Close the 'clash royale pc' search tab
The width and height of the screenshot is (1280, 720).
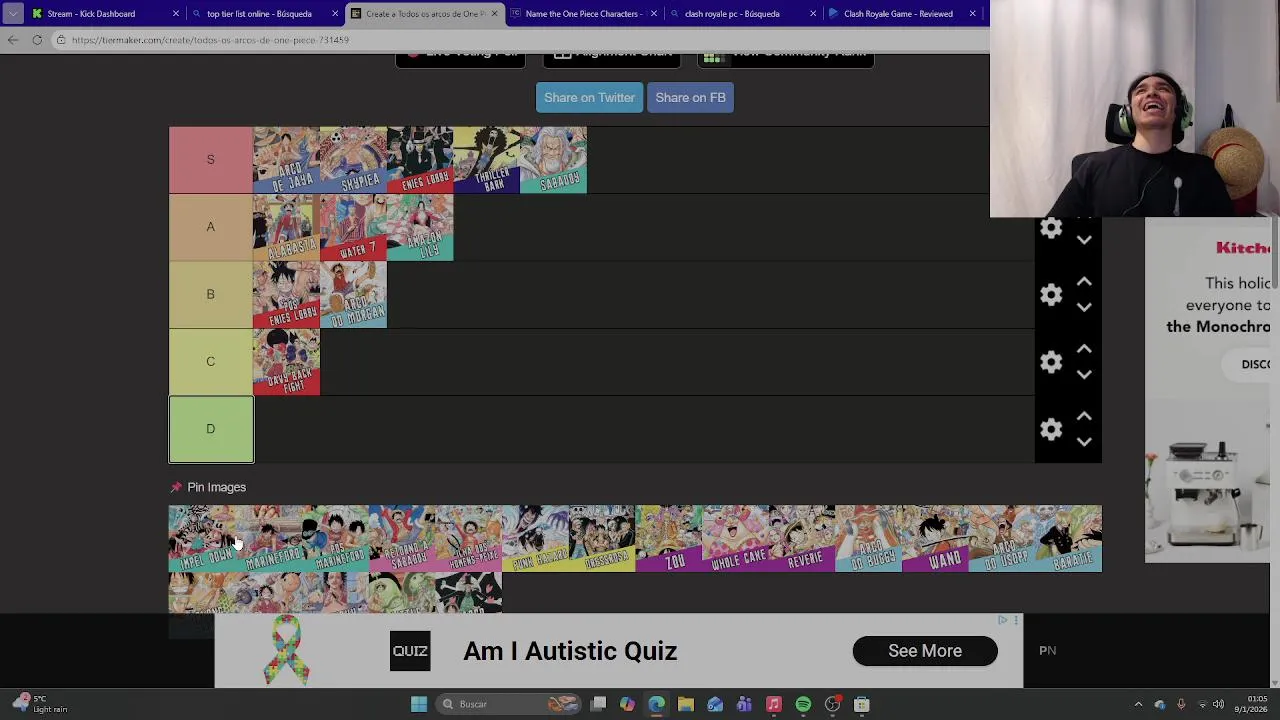tap(813, 14)
